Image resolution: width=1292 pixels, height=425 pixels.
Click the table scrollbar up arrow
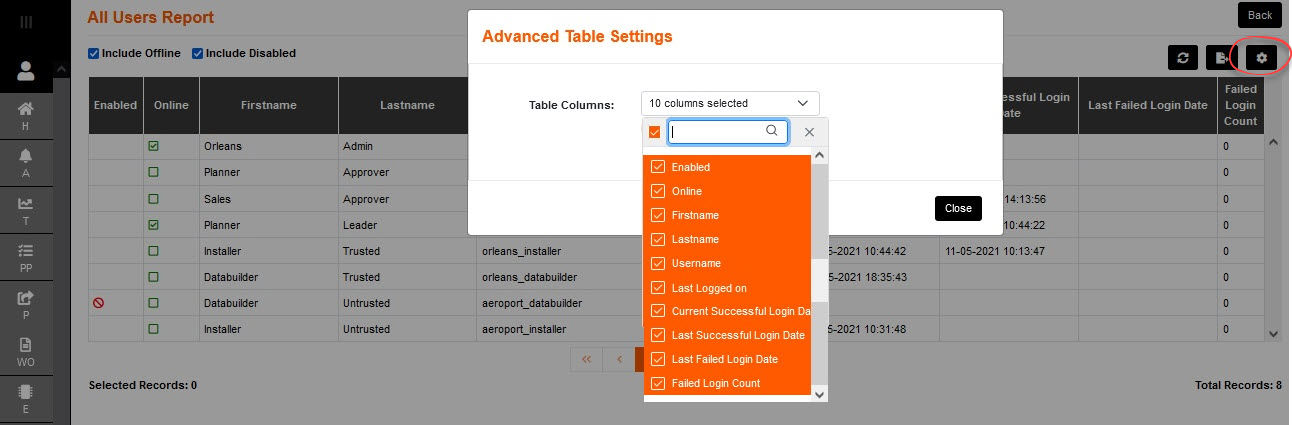[1274, 143]
